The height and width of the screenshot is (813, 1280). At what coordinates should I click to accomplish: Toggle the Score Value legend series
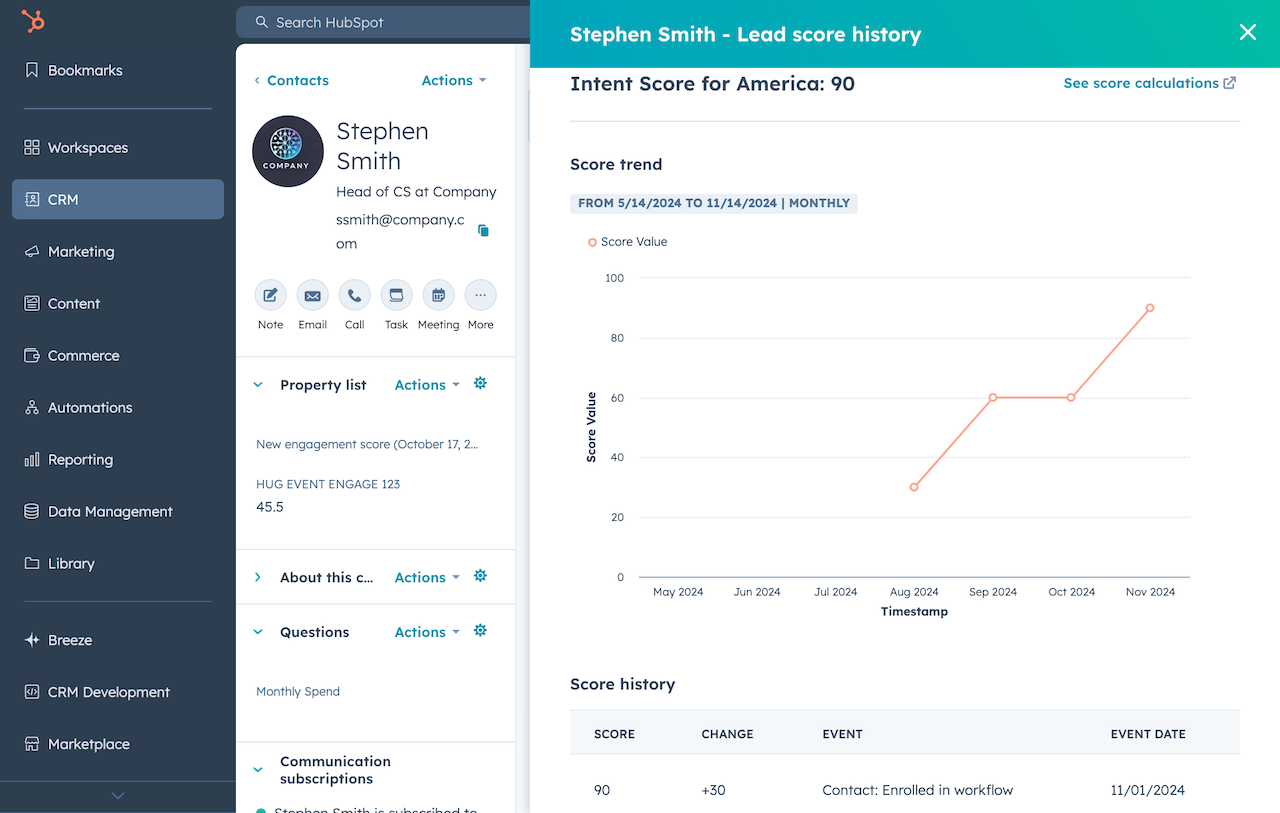[x=627, y=242]
